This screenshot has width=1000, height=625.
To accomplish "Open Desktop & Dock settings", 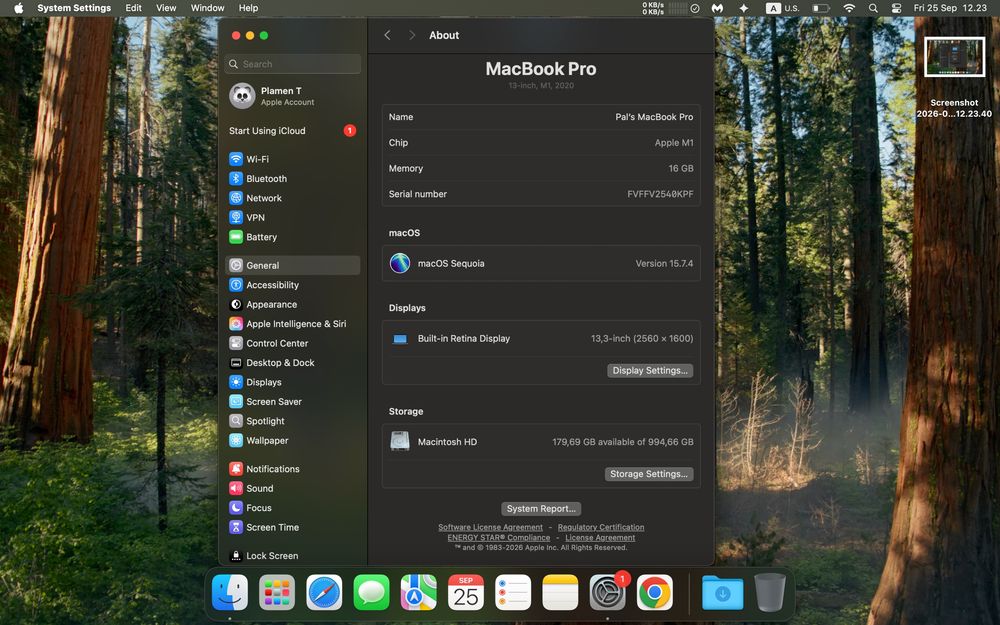I will point(293,363).
